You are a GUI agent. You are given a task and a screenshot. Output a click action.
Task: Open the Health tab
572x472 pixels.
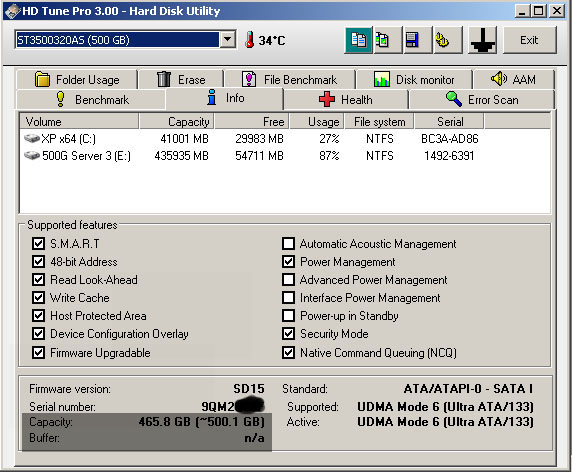click(x=345, y=100)
